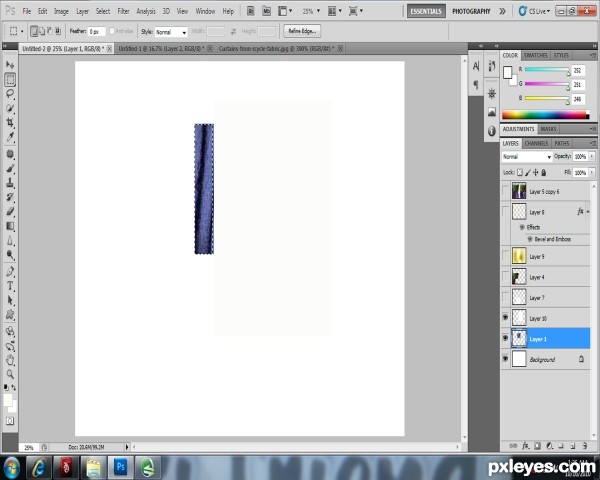Screen dimensions: 600x480
Task: Select the Horizontal Type tool
Action: click(x=10, y=286)
